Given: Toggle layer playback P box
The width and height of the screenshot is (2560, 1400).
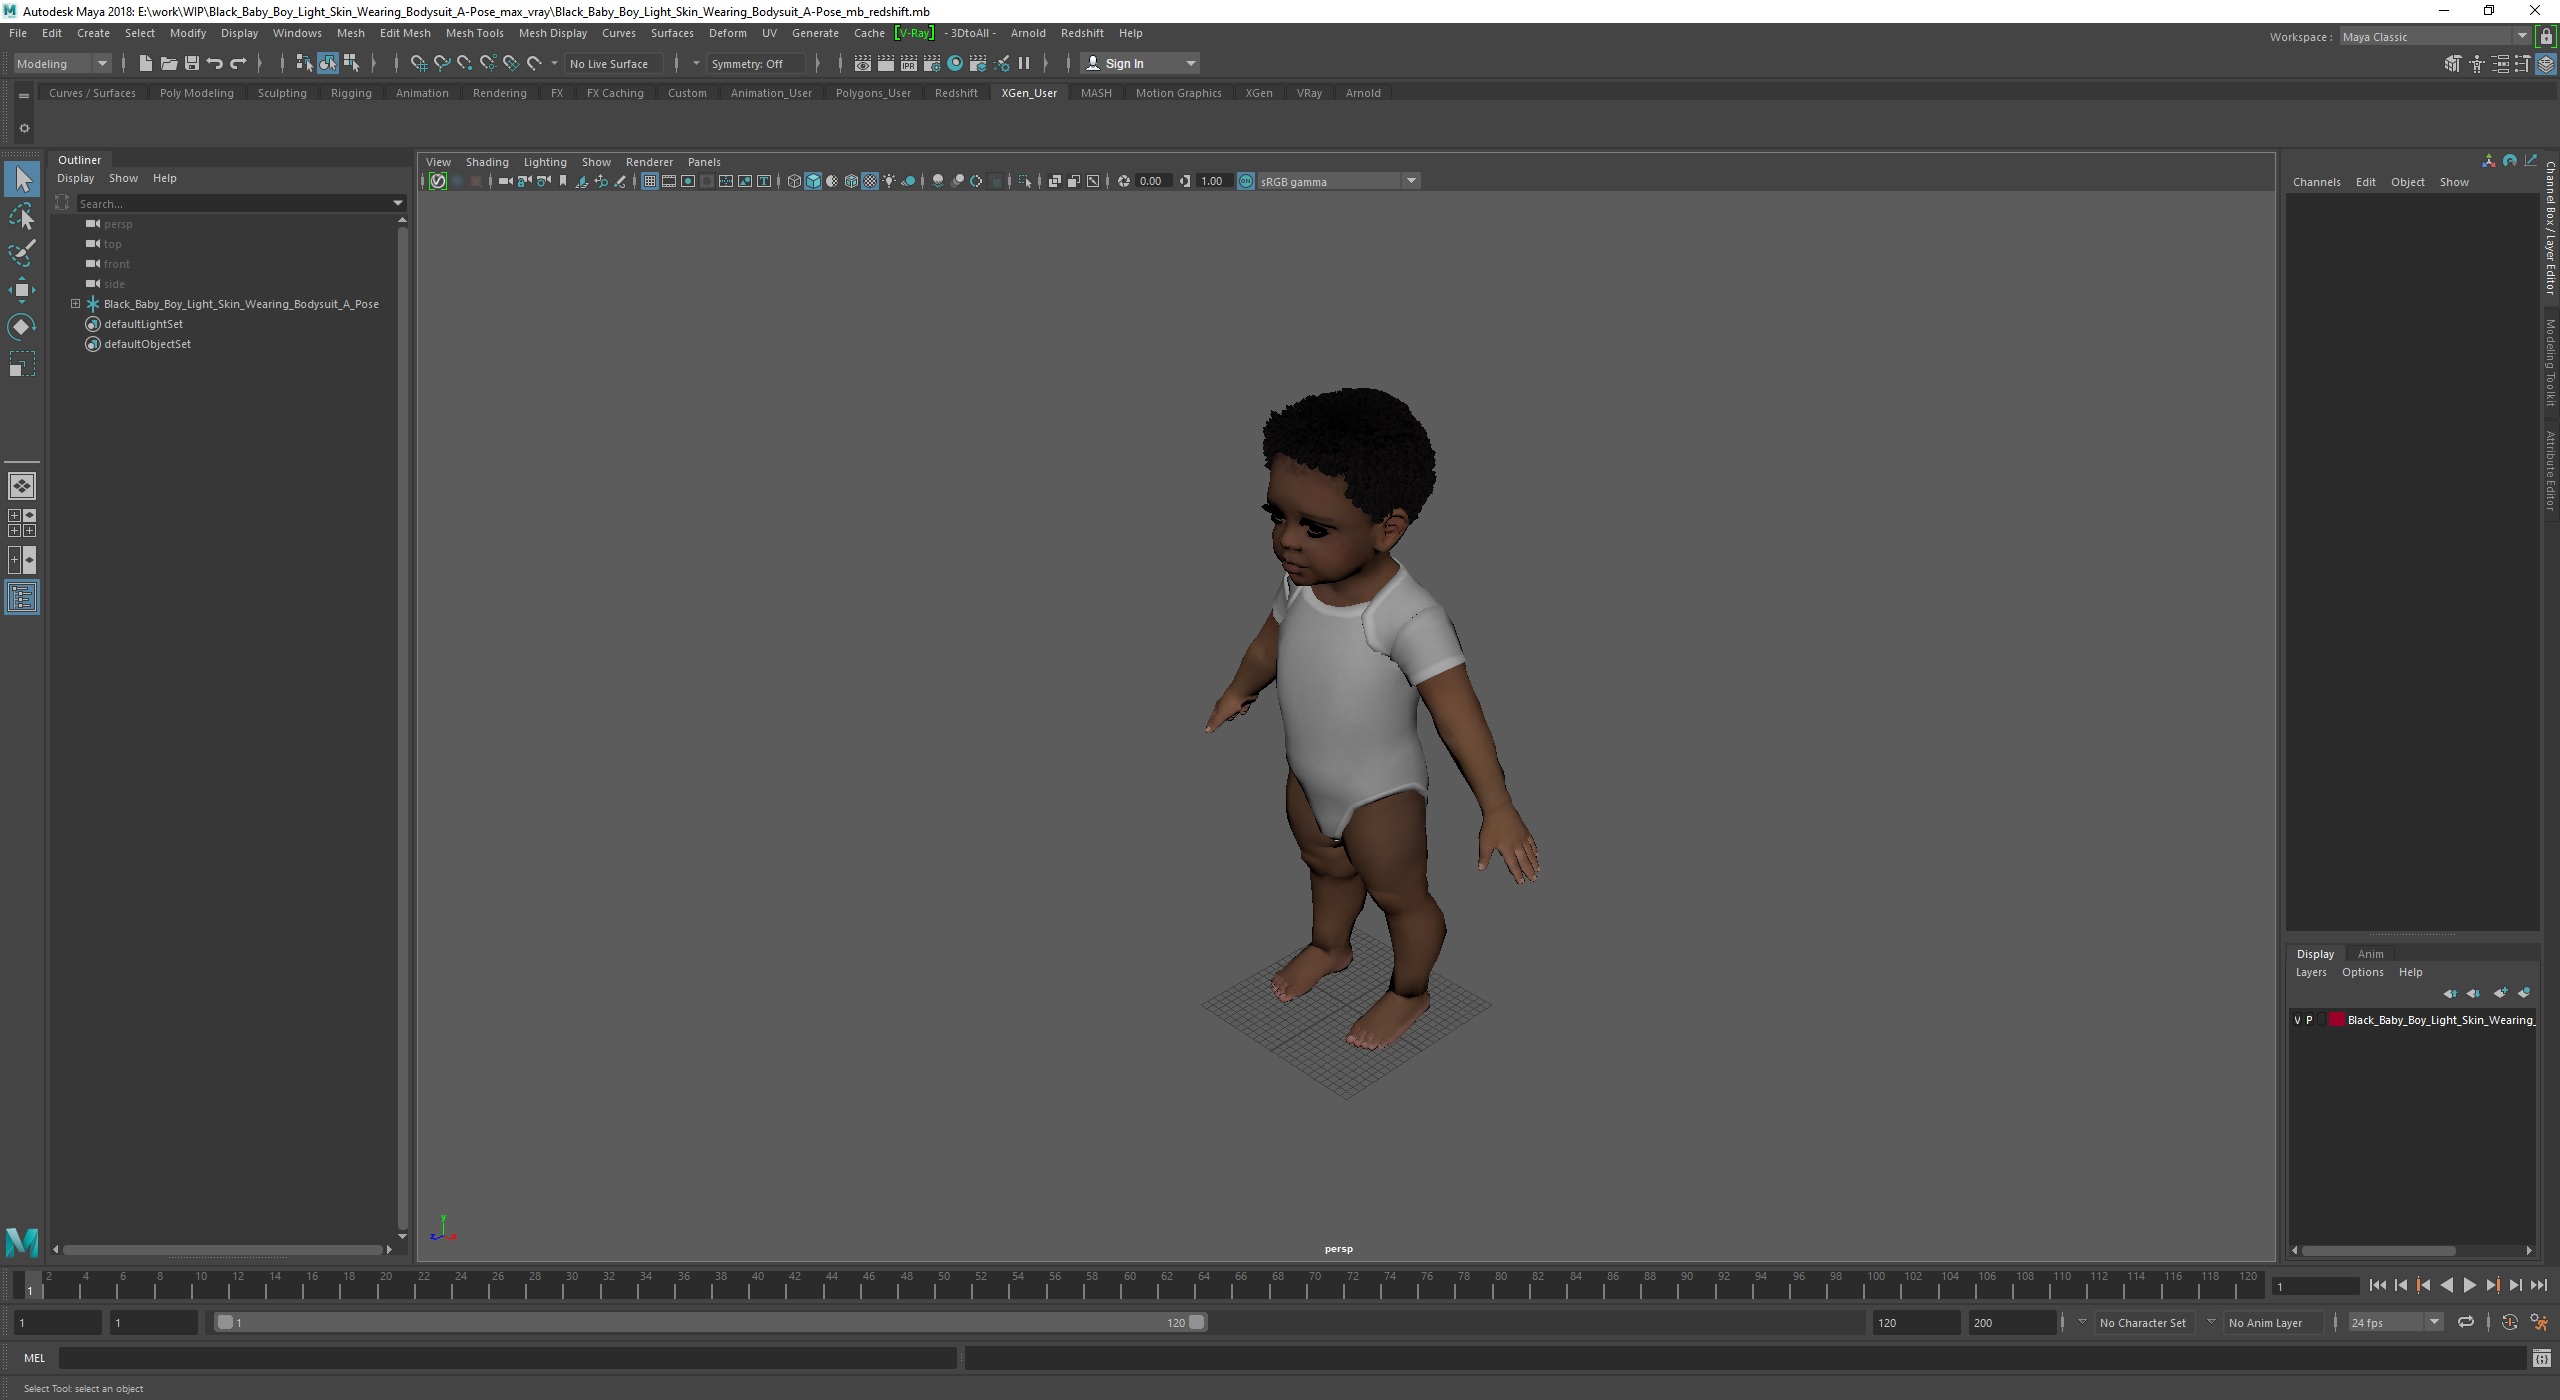Looking at the screenshot, I should point(2309,1020).
